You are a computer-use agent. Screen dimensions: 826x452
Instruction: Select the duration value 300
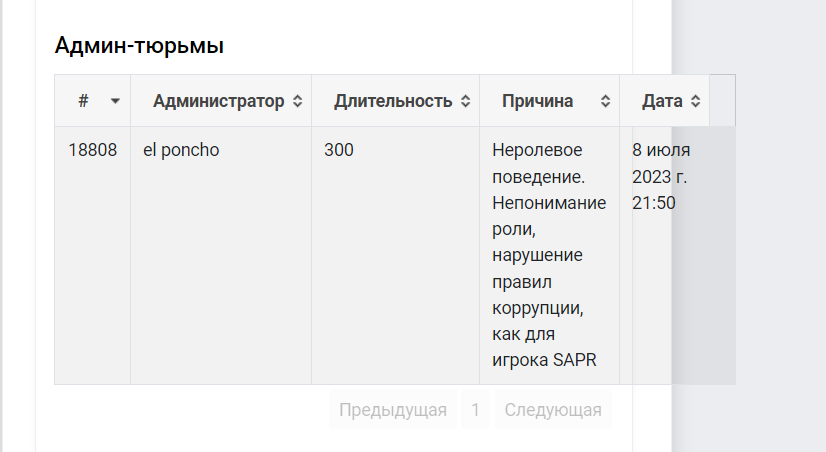pyautogui.click(x=339, y=150)
